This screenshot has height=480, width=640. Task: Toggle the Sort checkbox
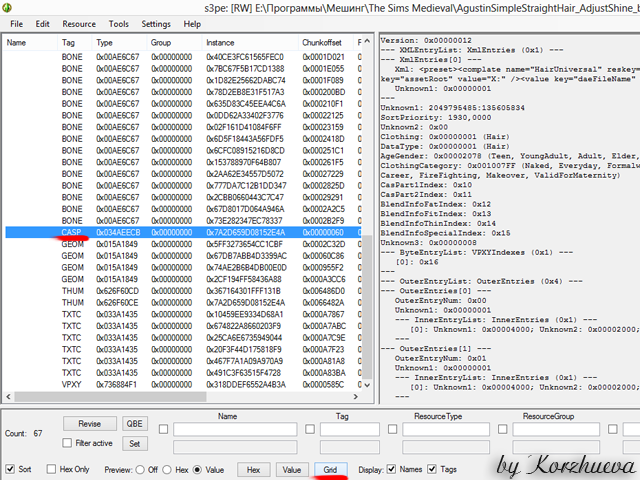(11, 468)
